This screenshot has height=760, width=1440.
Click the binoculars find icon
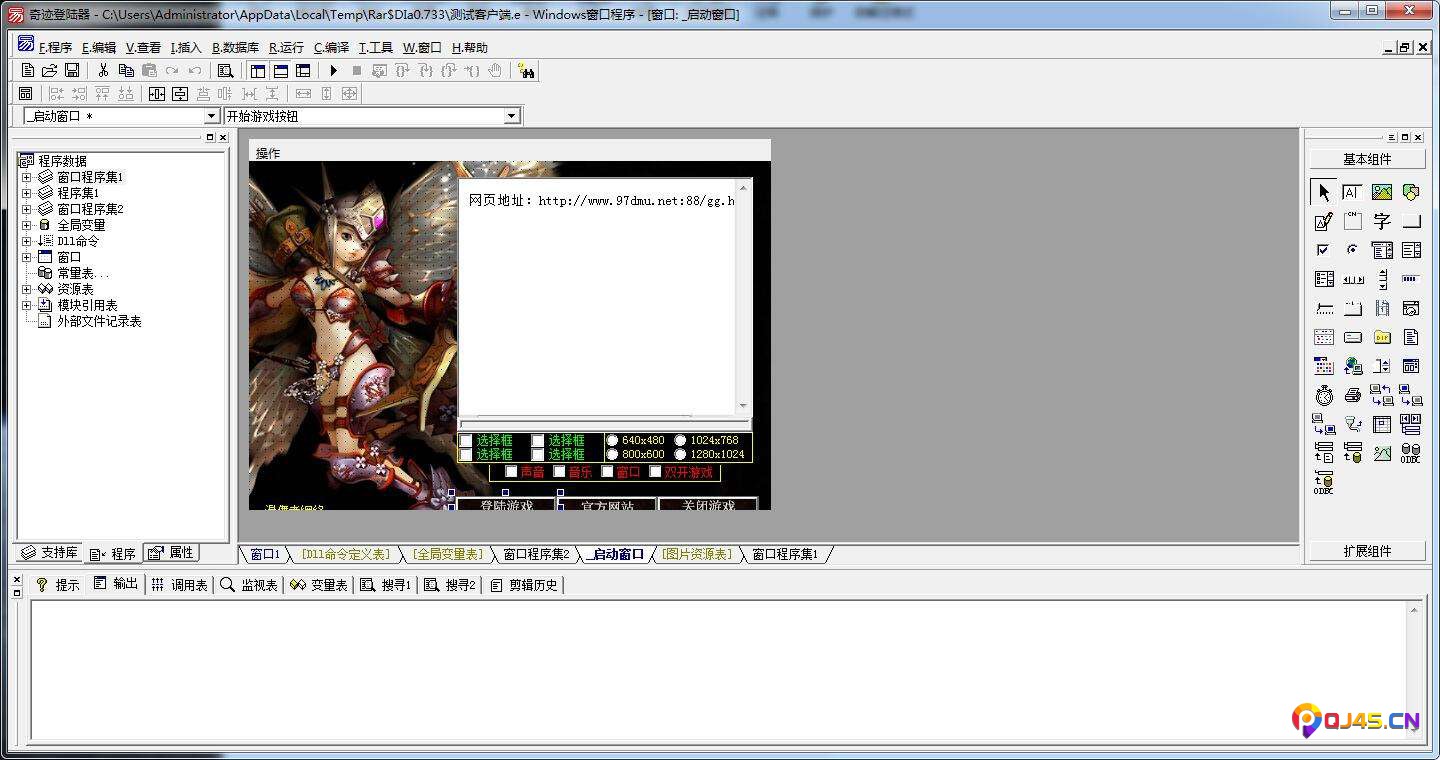pyautogui.click(x=527, y=70)
